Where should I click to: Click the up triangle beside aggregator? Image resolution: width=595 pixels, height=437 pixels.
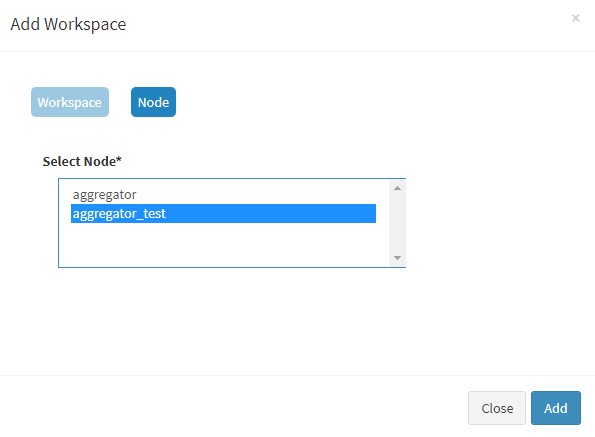pos(397,188)
